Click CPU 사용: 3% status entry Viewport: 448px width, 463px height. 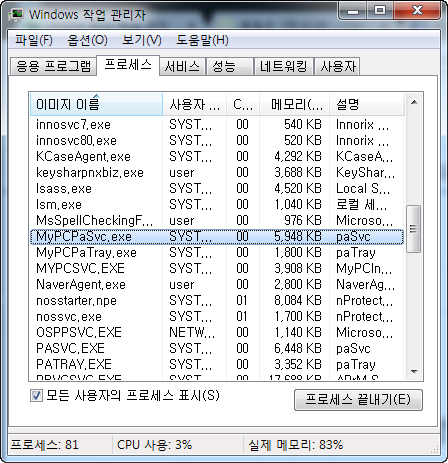point(155,445)
